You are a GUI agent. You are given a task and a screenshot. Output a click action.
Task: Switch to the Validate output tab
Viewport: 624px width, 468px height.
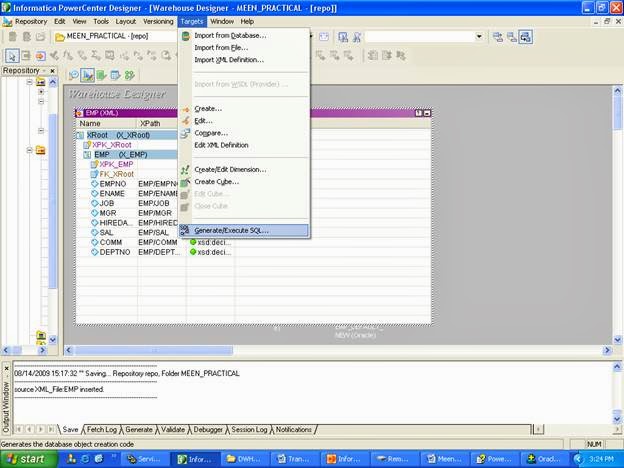[x=173, y=430]
